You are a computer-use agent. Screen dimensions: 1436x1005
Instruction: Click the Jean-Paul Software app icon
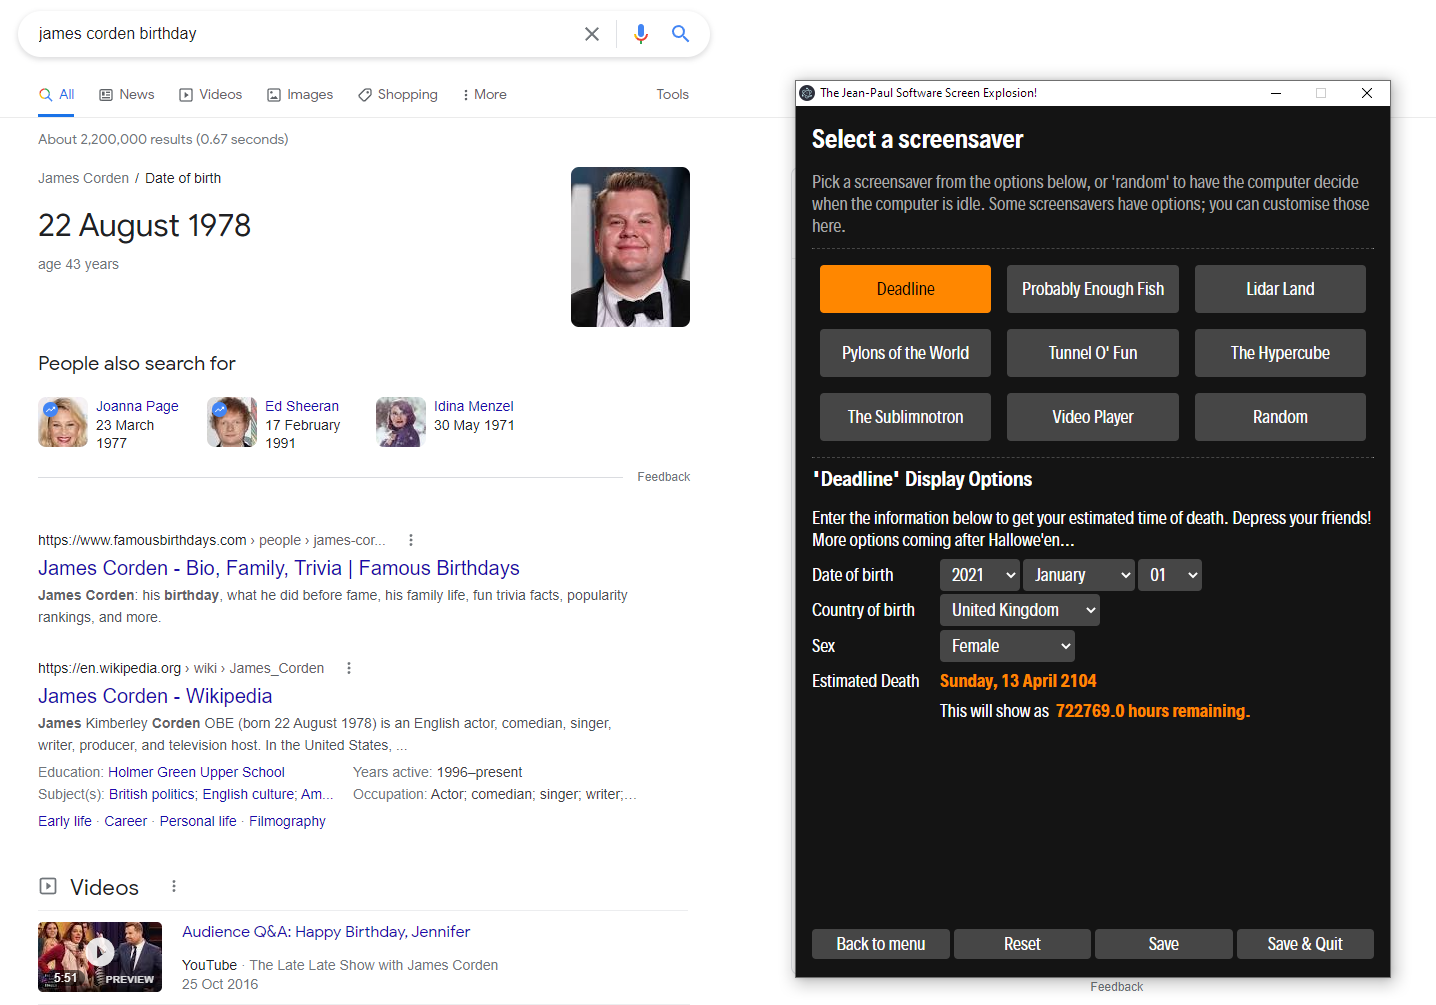point(808,93)
